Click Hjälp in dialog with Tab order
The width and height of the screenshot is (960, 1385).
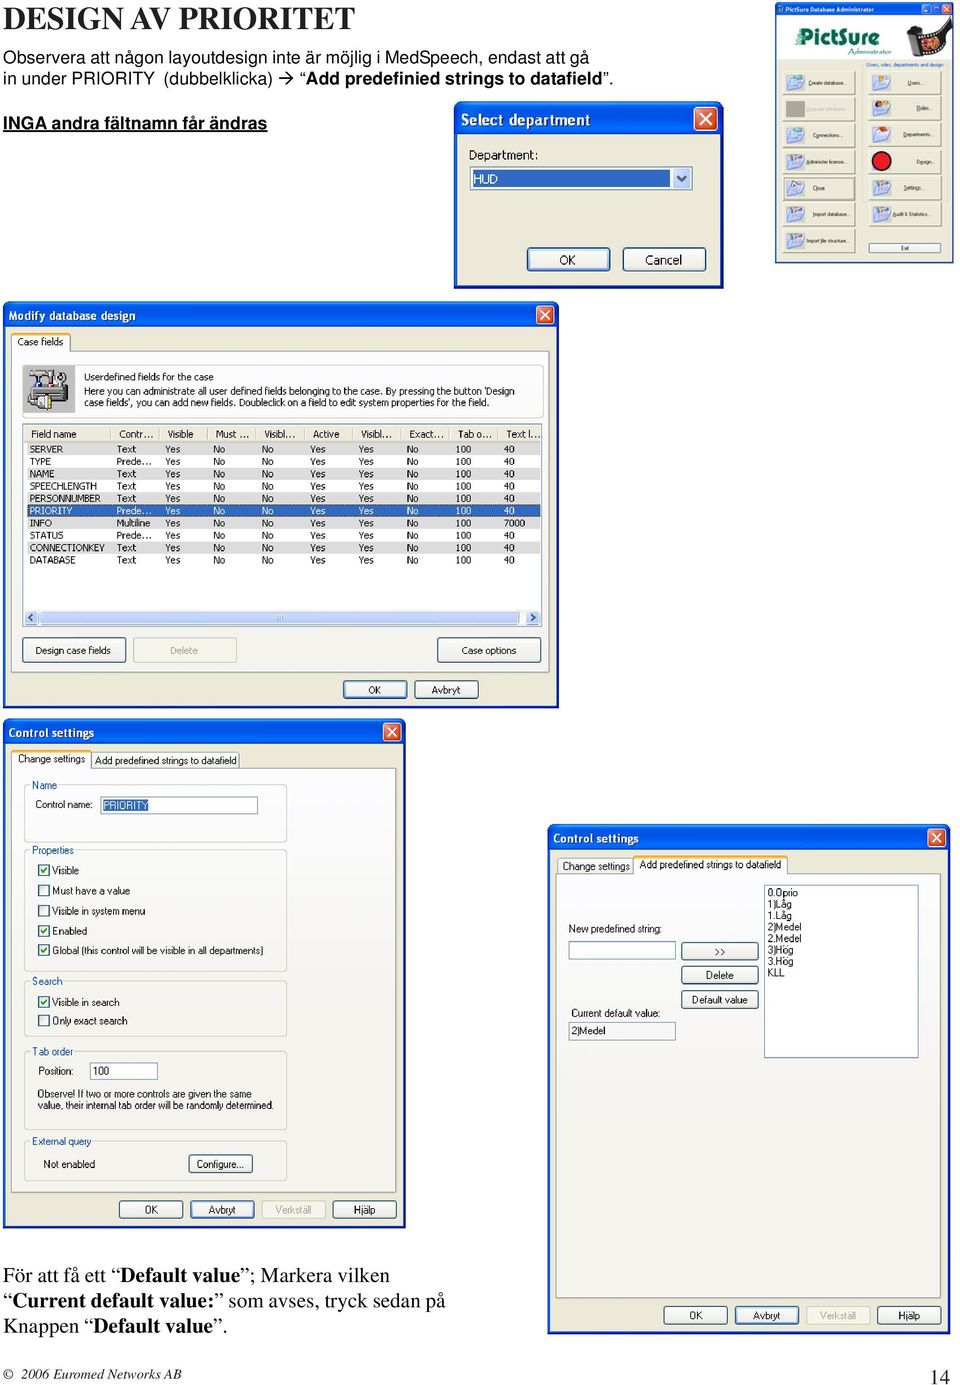click(x=365, y=1210)
